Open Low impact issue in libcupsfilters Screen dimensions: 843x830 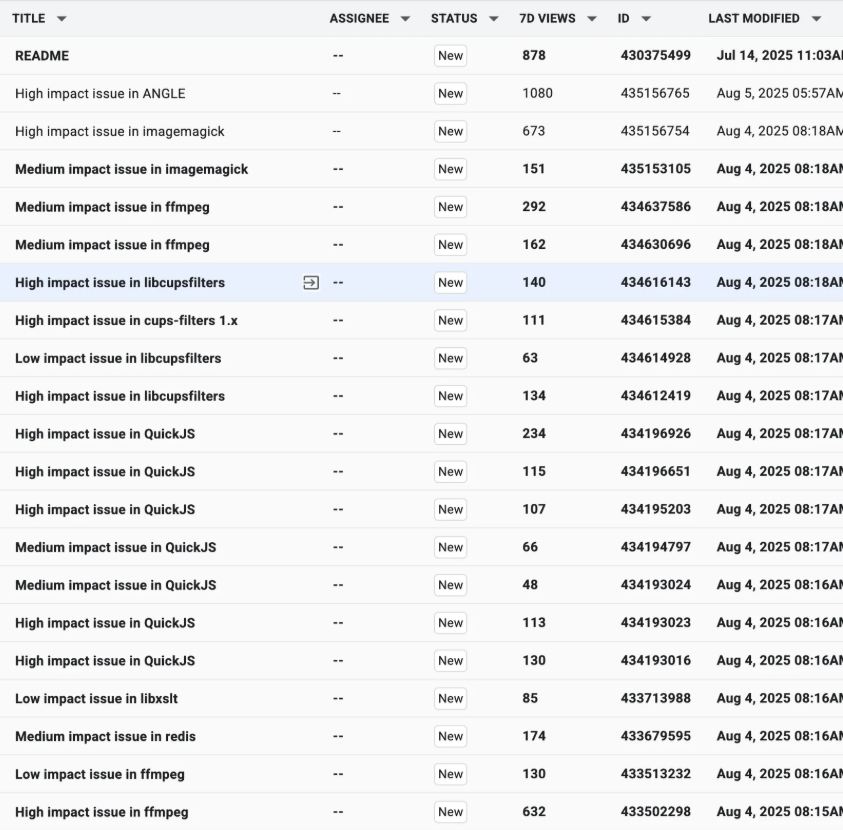[x=118, y=359]
